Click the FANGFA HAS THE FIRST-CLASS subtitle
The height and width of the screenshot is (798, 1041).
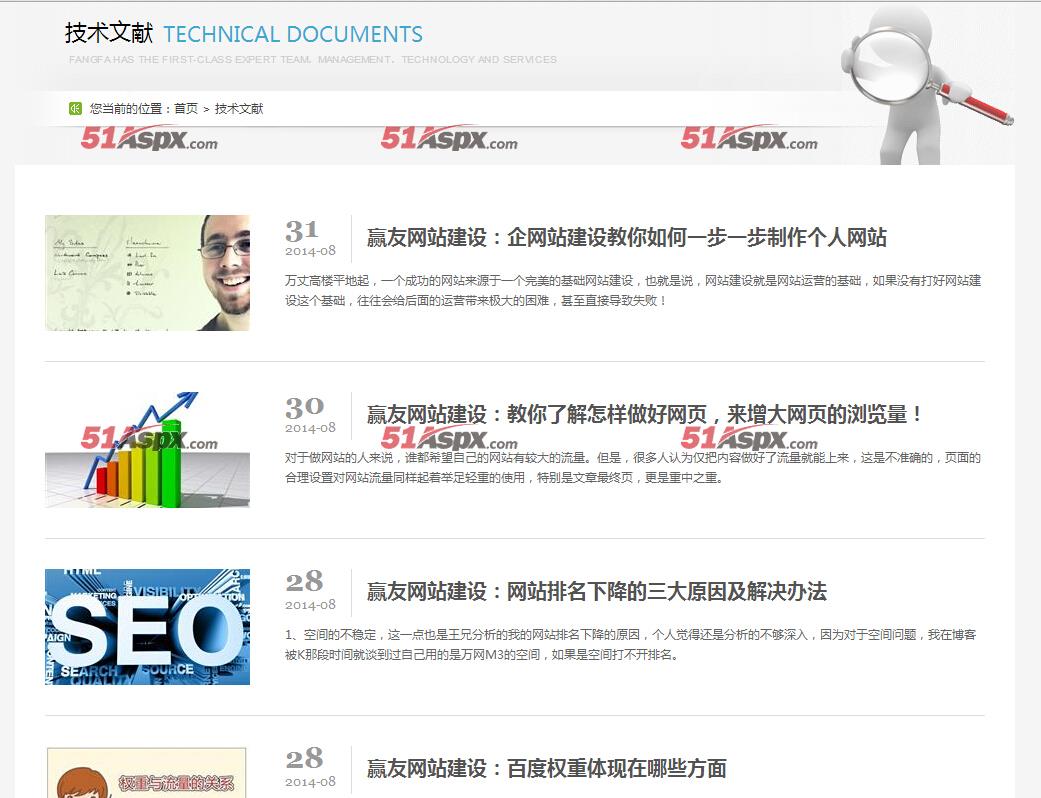click(x=313, y=60)
